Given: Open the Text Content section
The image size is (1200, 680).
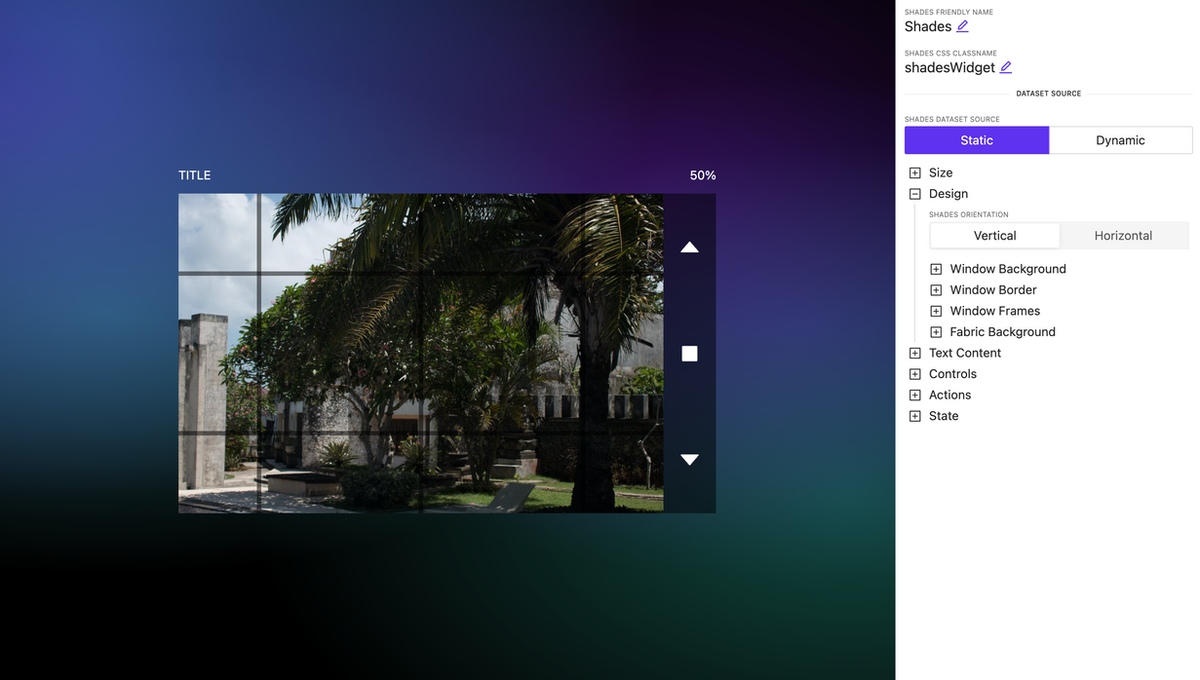Looking at the screenshot, I should tap(964, 353).
